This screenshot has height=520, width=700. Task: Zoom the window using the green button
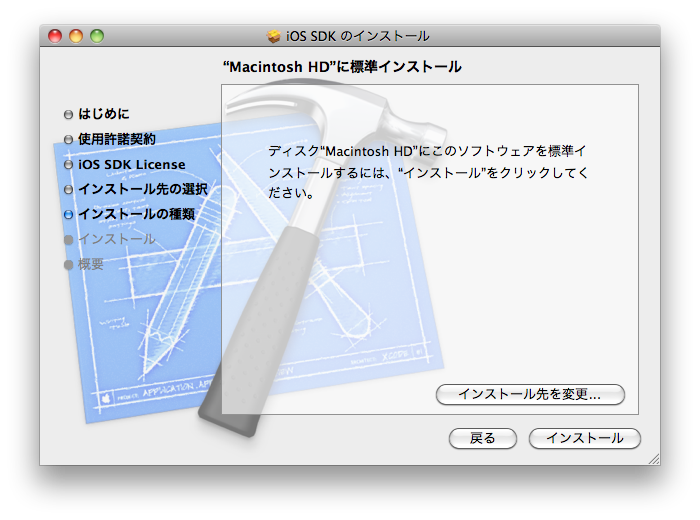coord(97,36)
